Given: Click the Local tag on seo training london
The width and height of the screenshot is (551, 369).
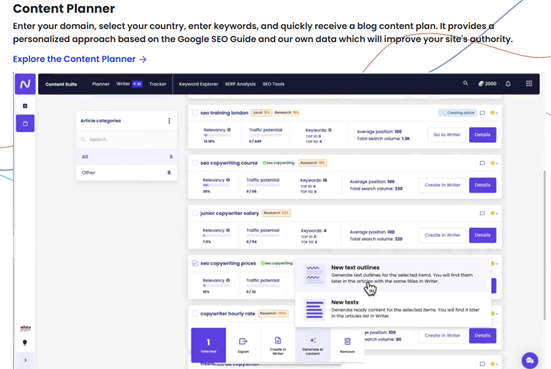Looking at the screenshot, I should click(x=261, y=113).
